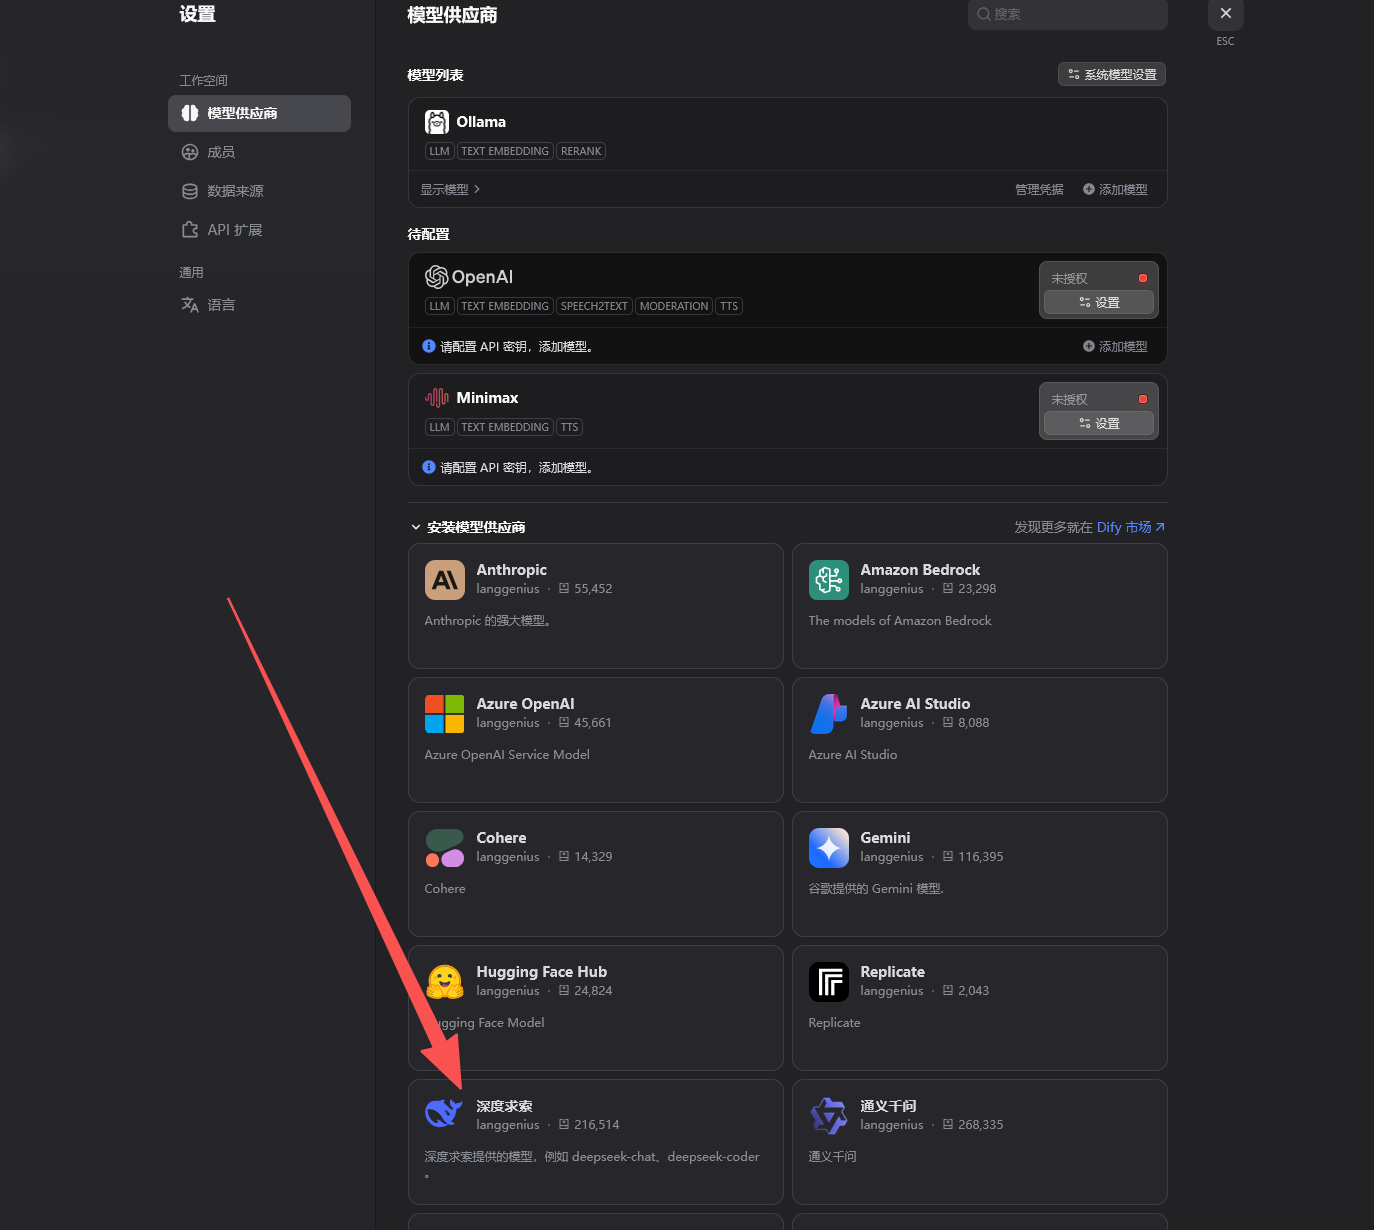Click the Anthropic provider icon
The height and width of the screenshot is (1230, 1374).
pos(445,580)
